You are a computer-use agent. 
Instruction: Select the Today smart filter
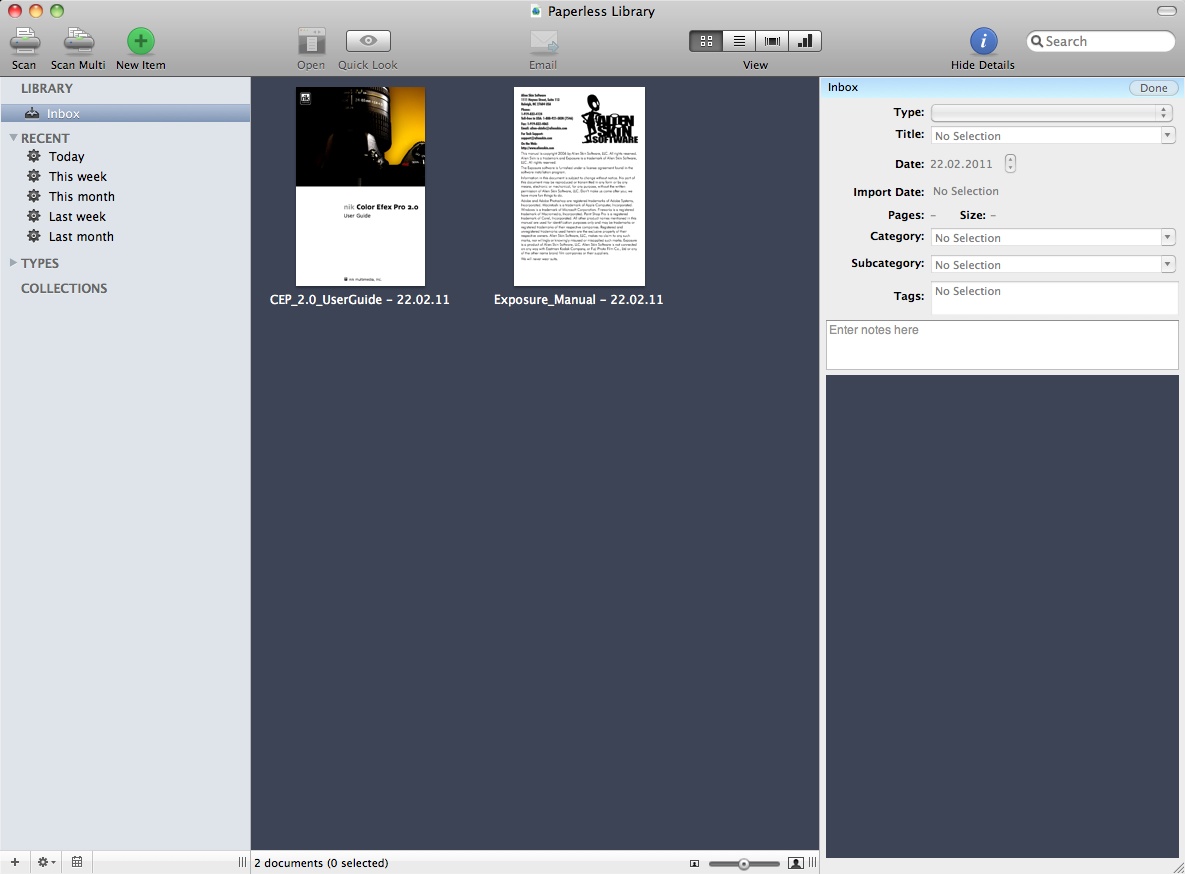pyautogui.click(x=67, y=157)
